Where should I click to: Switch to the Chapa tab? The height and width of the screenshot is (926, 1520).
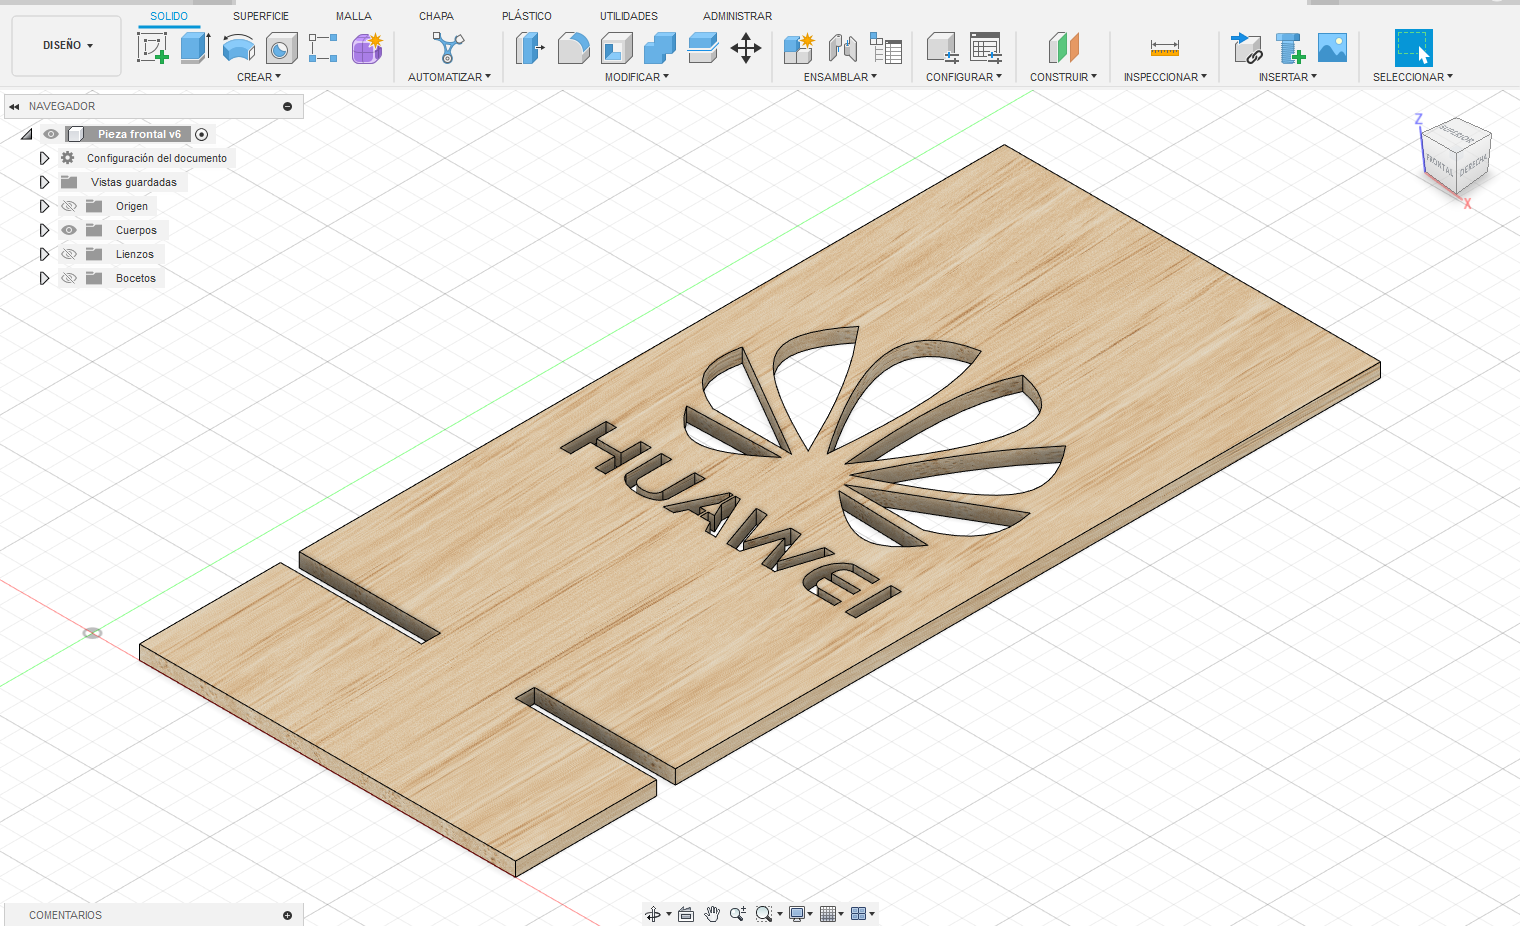436,16
